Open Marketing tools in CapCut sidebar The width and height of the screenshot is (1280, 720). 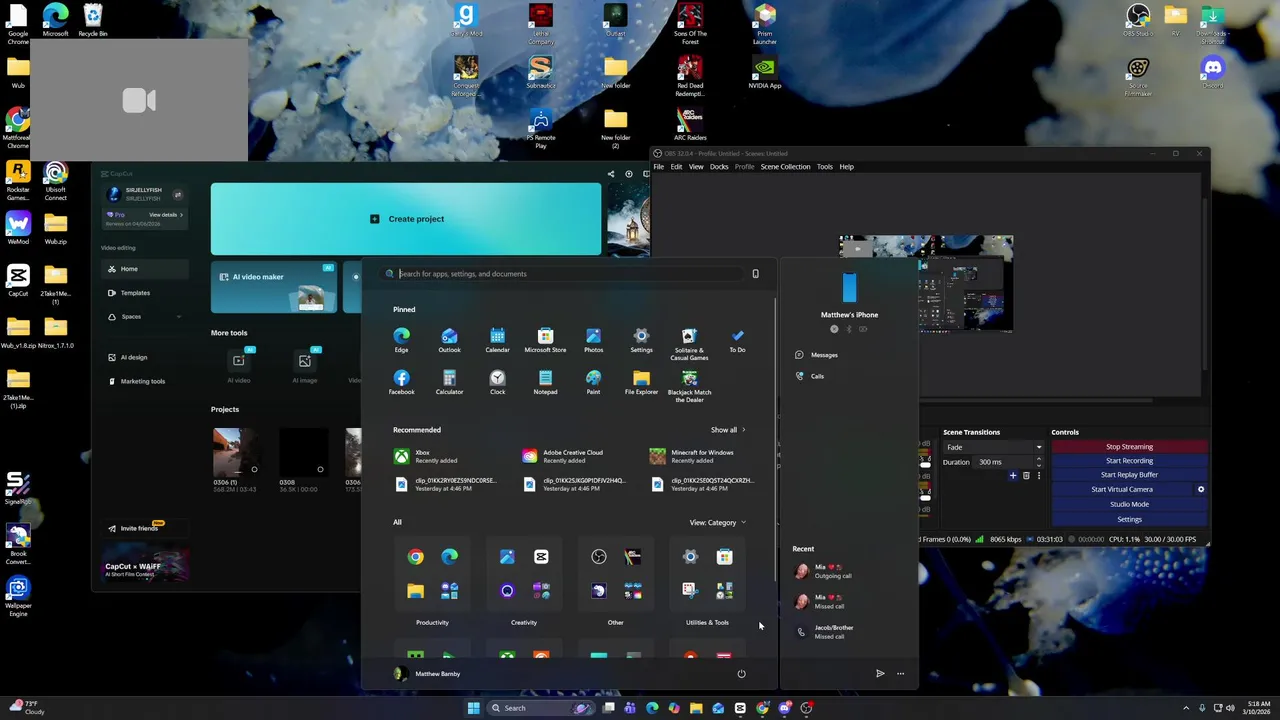[145, 381]
